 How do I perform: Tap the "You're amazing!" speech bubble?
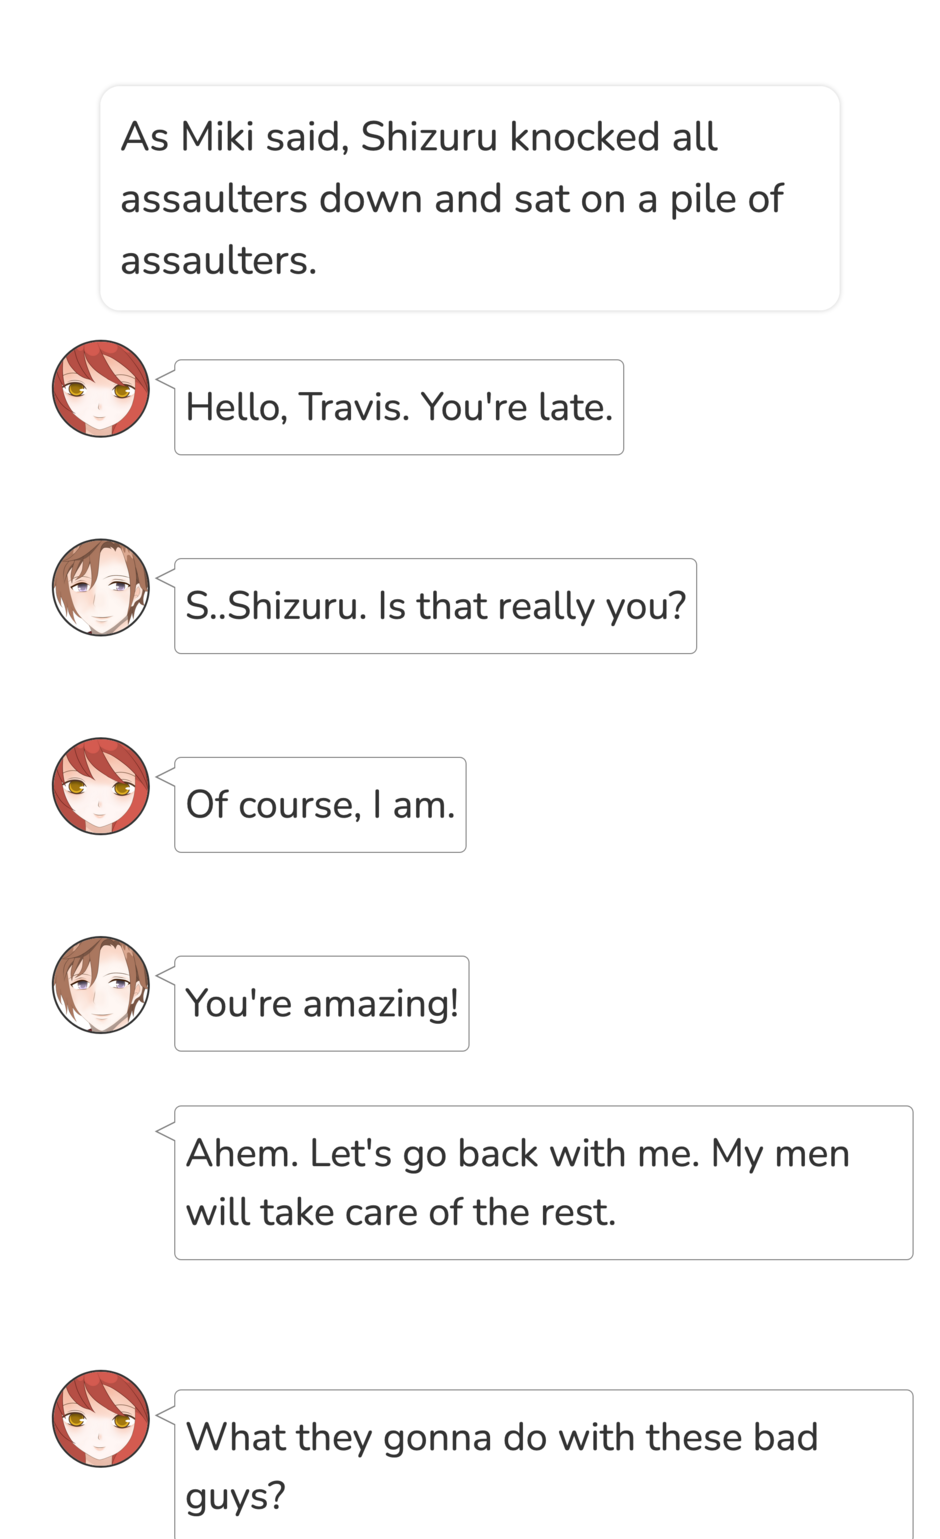[322, 1003]
